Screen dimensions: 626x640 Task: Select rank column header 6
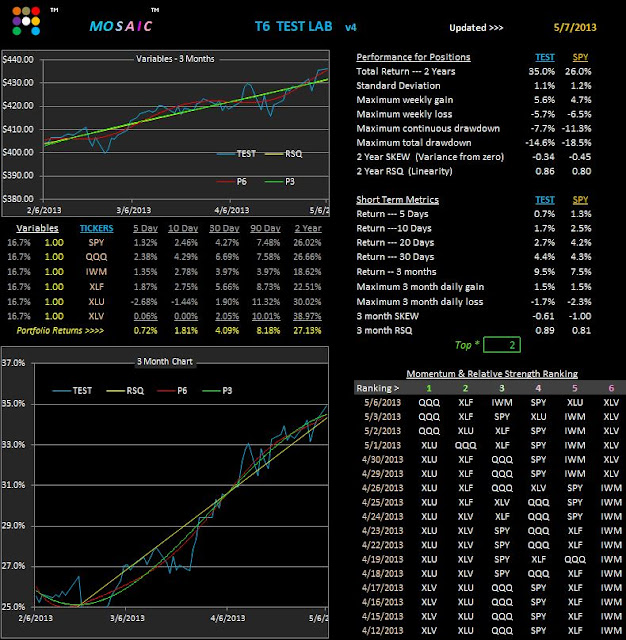[x=611, y=388]
